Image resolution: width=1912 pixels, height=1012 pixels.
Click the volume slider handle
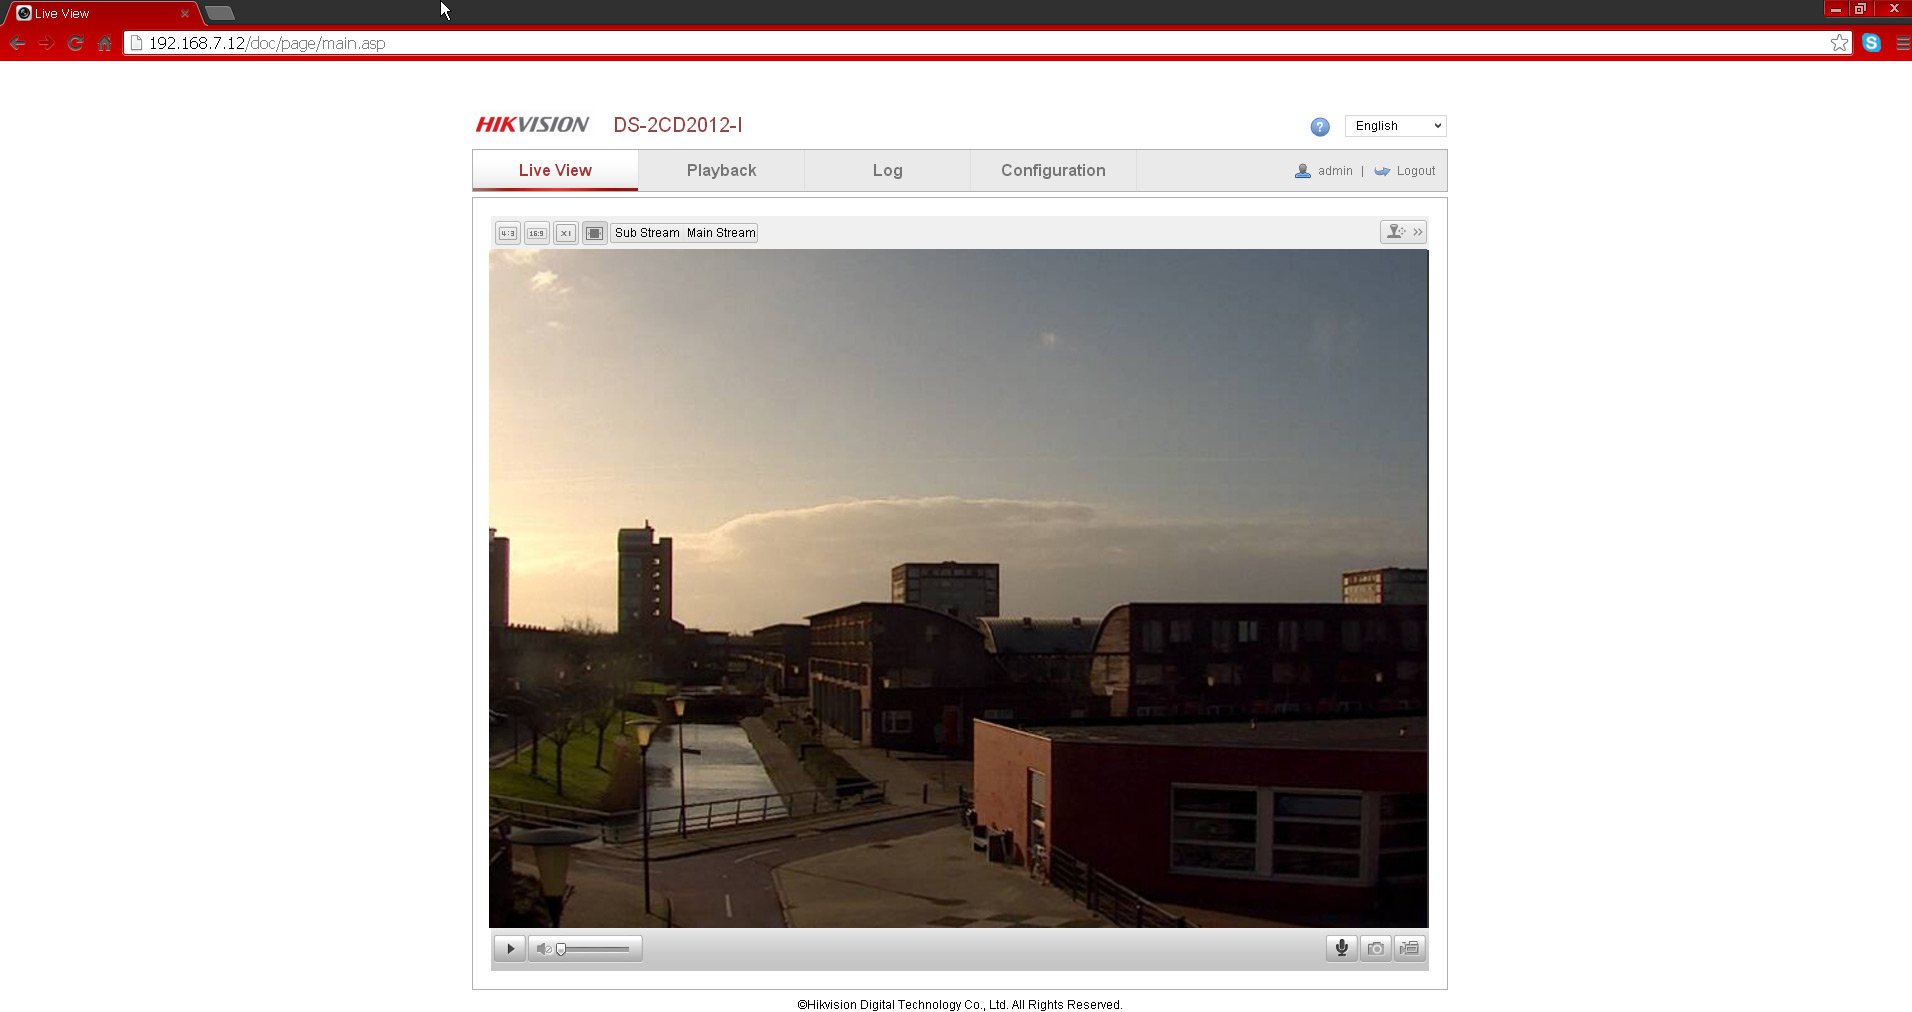tap(561, 949)
